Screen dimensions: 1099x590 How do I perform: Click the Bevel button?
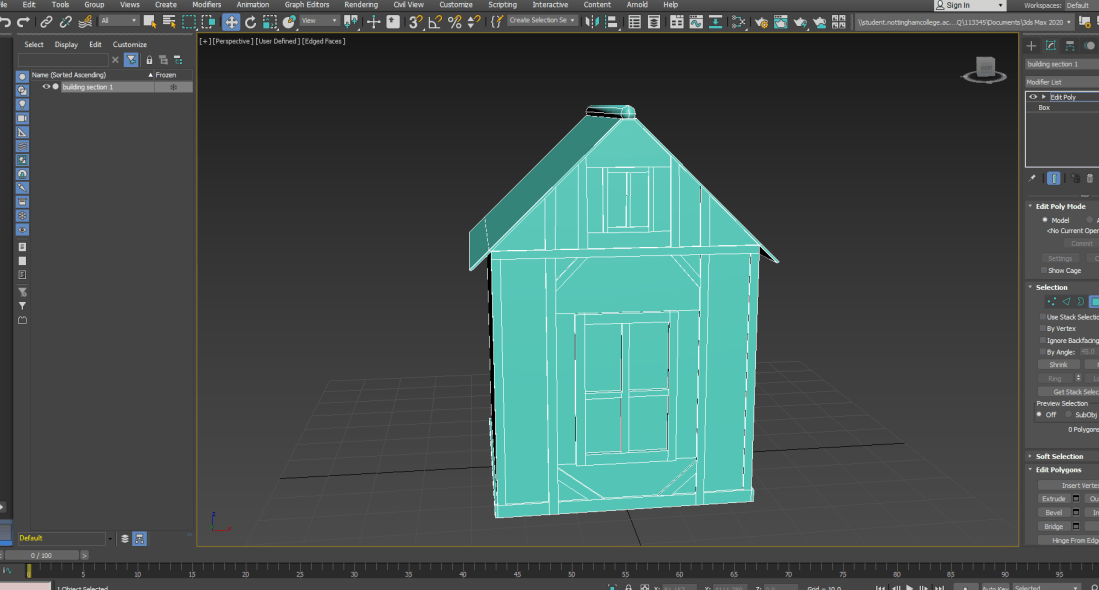coord(1054,512)
